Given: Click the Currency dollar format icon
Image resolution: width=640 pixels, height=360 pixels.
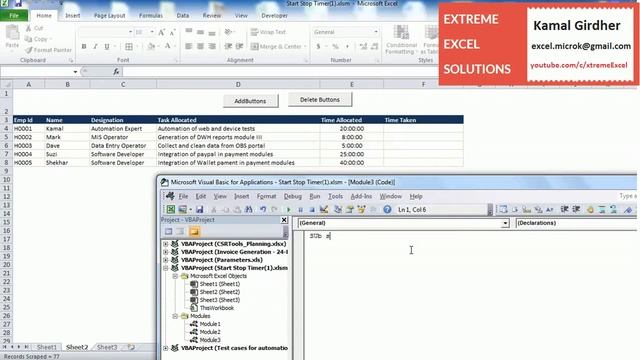Looking at the screenshot, I should pos(318,47).
